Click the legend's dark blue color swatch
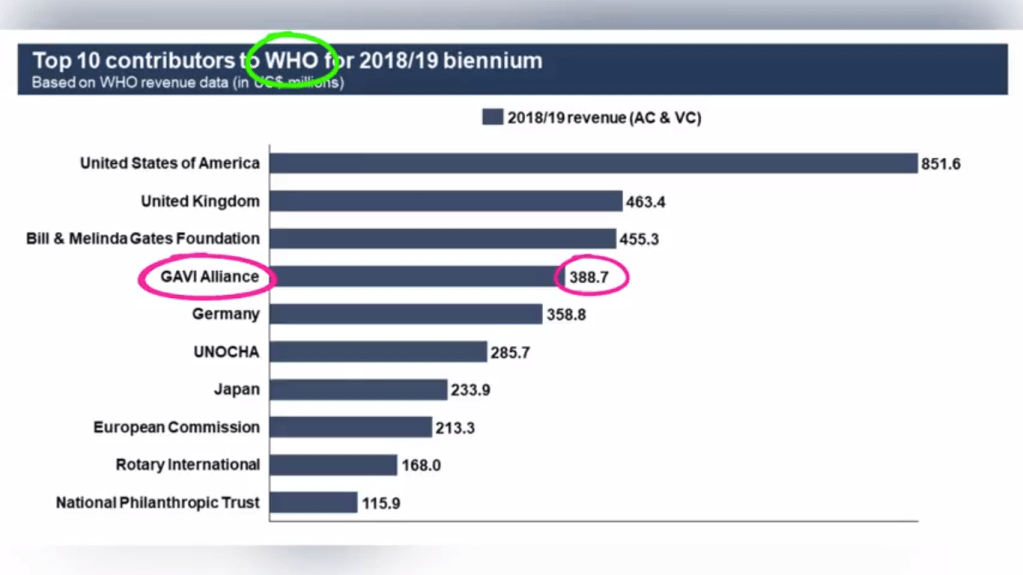The width and height of the screenshot is (1023, 575). 491,118
